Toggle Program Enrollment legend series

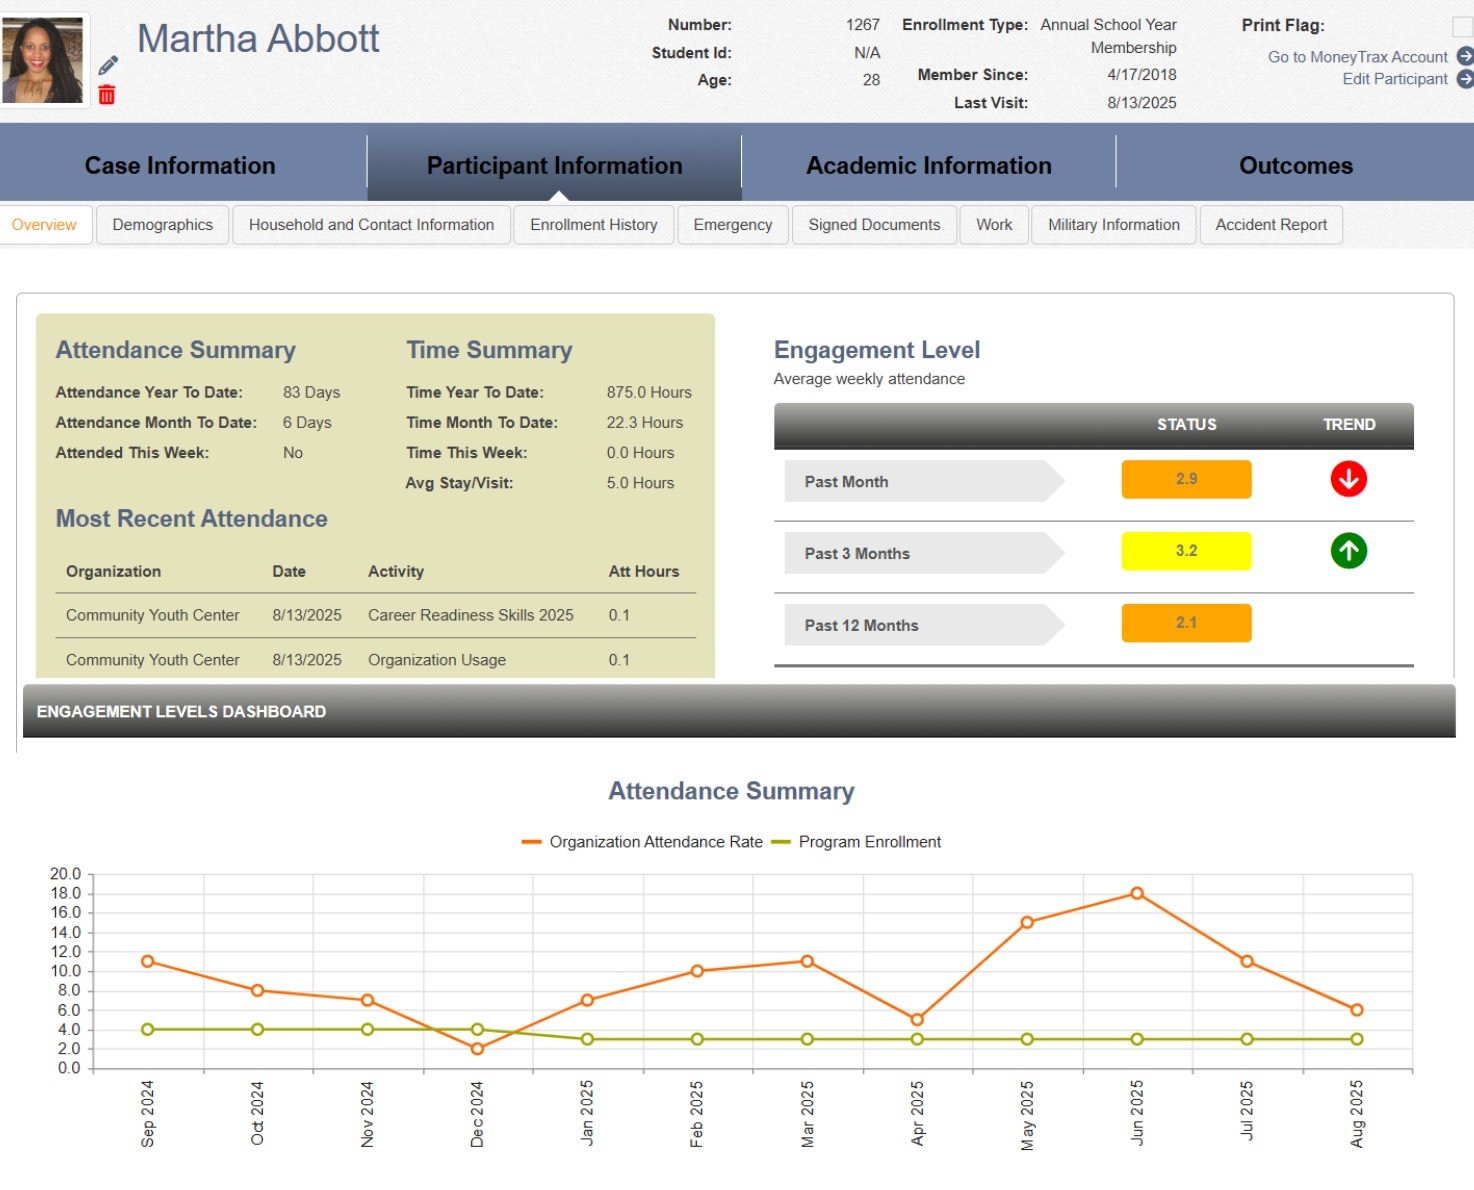(856, 842)
